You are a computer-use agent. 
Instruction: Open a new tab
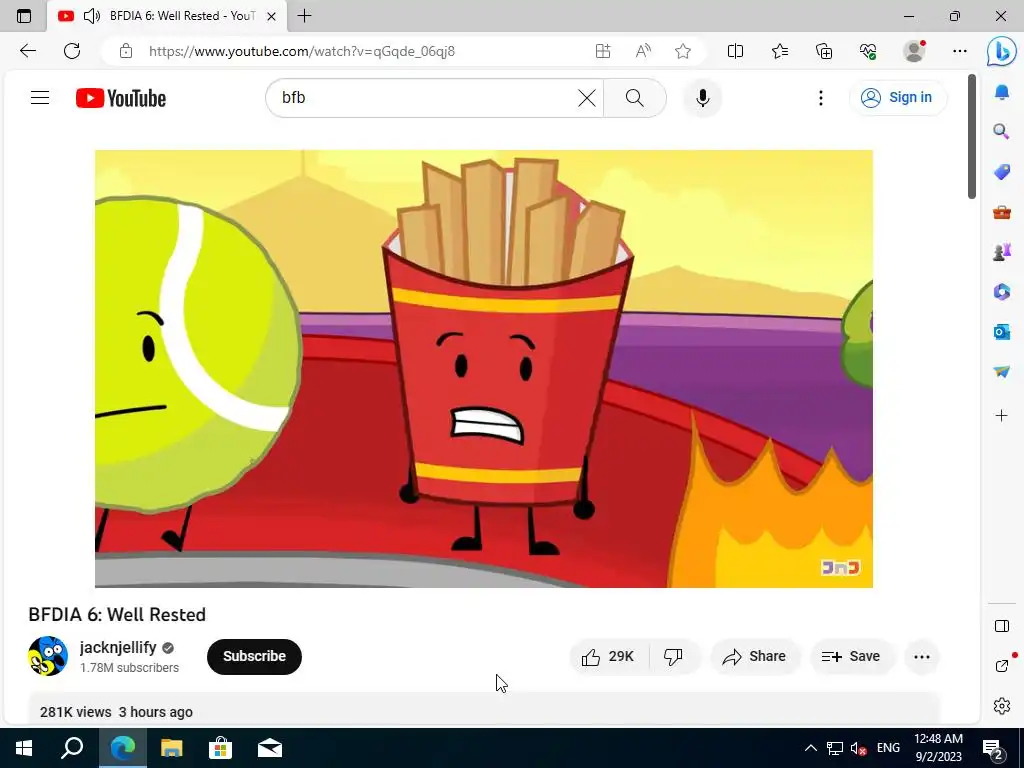tap(304, 16)
